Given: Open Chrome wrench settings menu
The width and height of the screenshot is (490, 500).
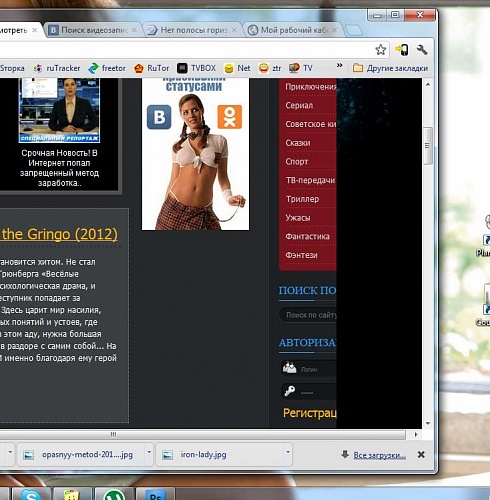Looking at the screenshot, I should click(422, 50).
